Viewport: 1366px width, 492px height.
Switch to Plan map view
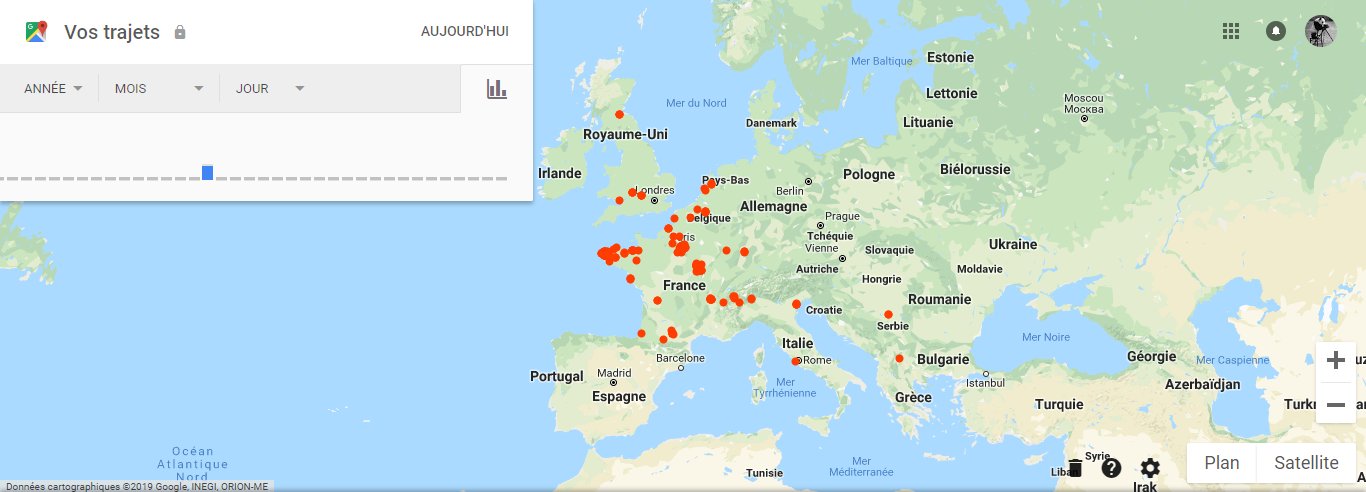pyautogui.click(x=1221, y=463)
